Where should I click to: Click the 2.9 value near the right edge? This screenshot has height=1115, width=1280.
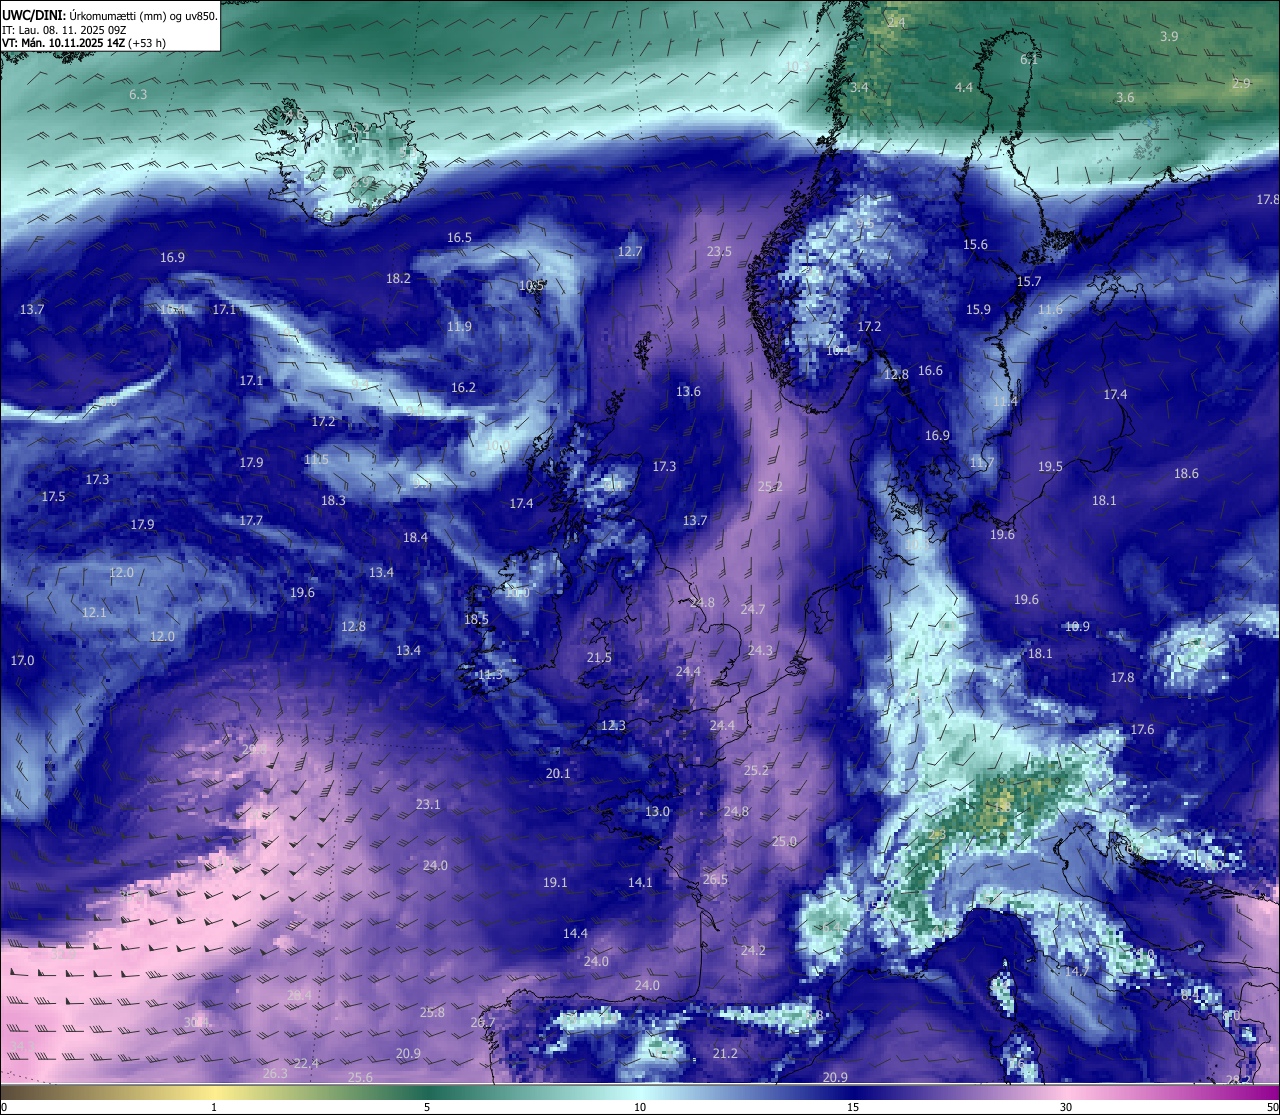tap(1241, 83)
